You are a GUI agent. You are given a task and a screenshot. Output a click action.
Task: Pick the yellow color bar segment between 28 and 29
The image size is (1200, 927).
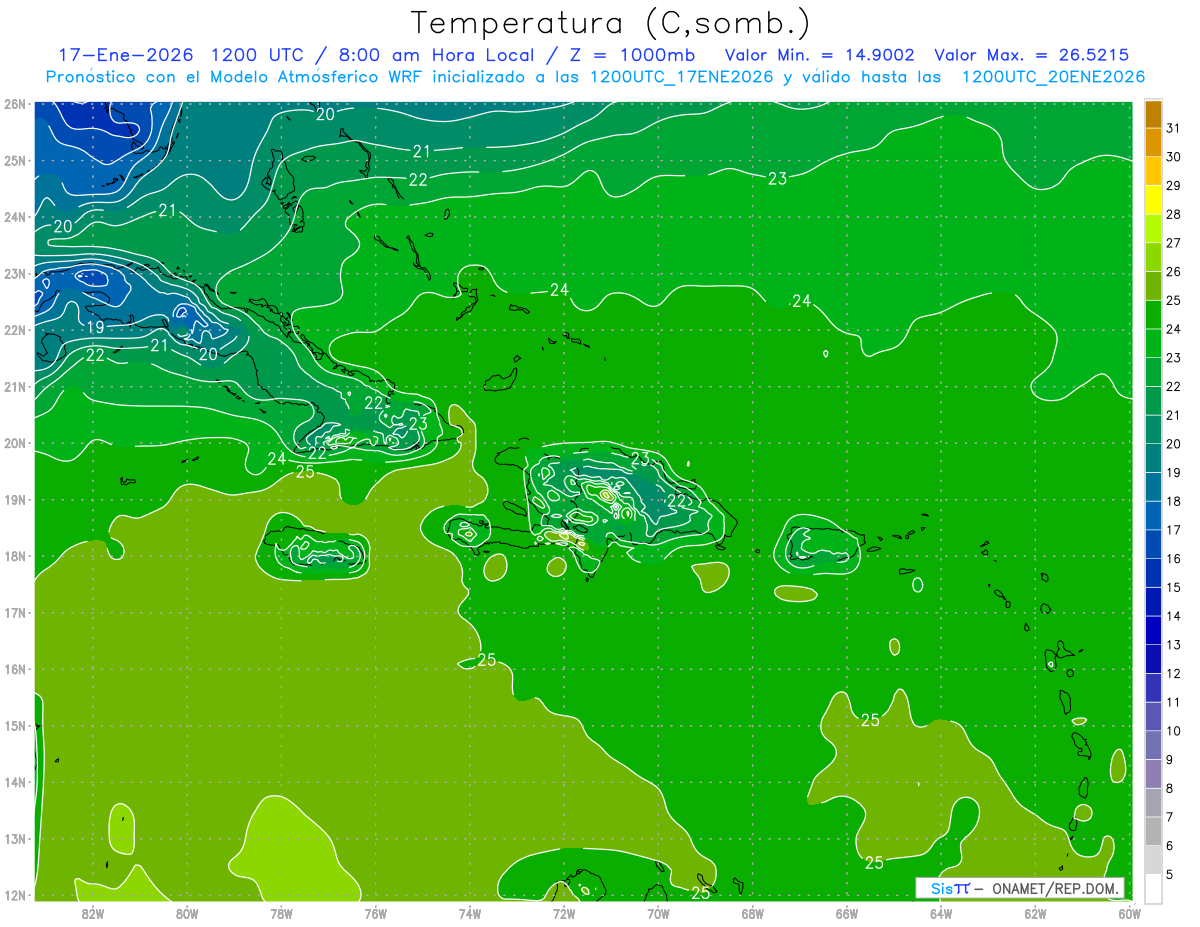pos(1153,200)
